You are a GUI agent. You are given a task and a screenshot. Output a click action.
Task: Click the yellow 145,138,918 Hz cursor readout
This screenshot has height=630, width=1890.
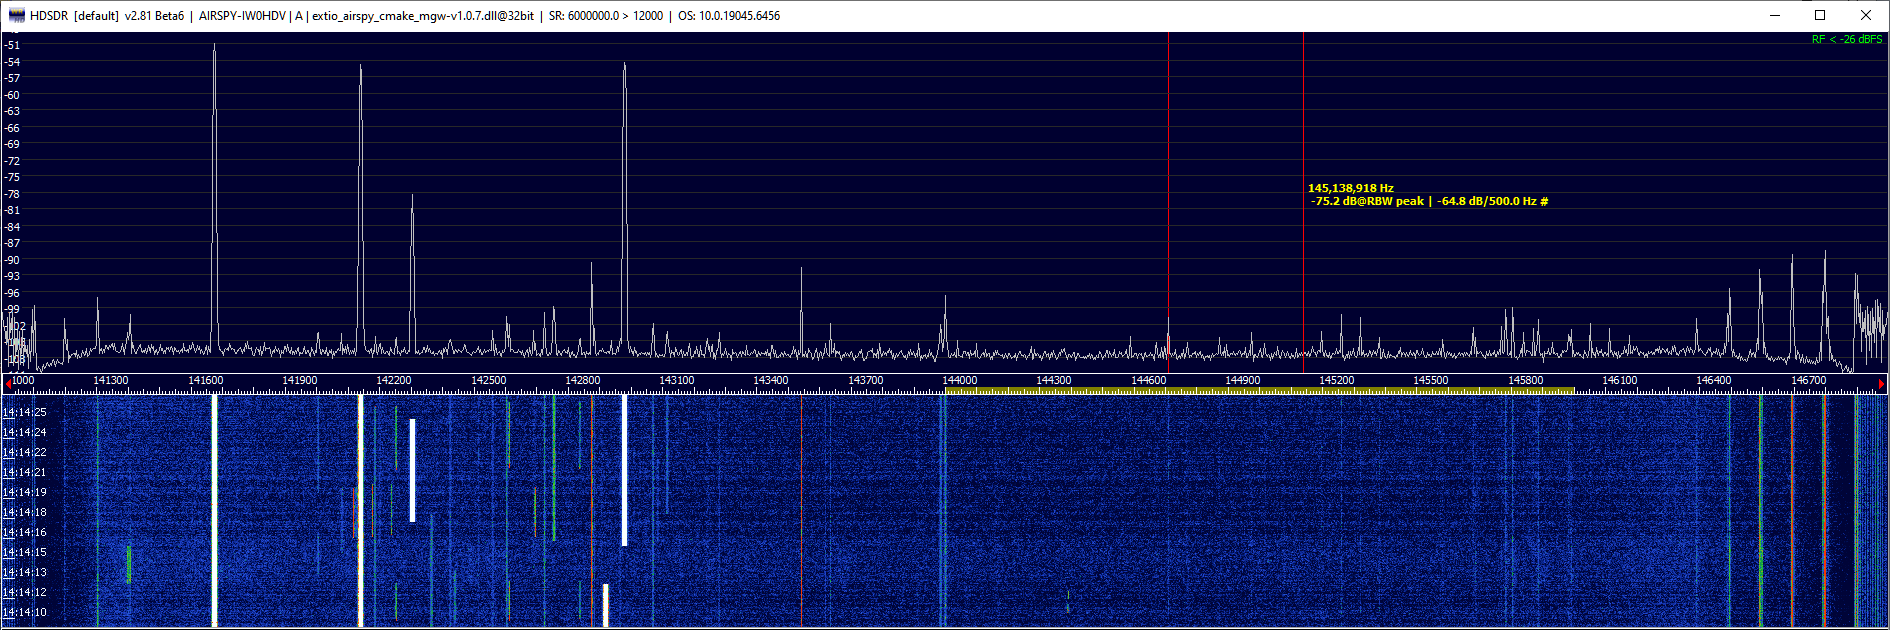(1350, 188)
